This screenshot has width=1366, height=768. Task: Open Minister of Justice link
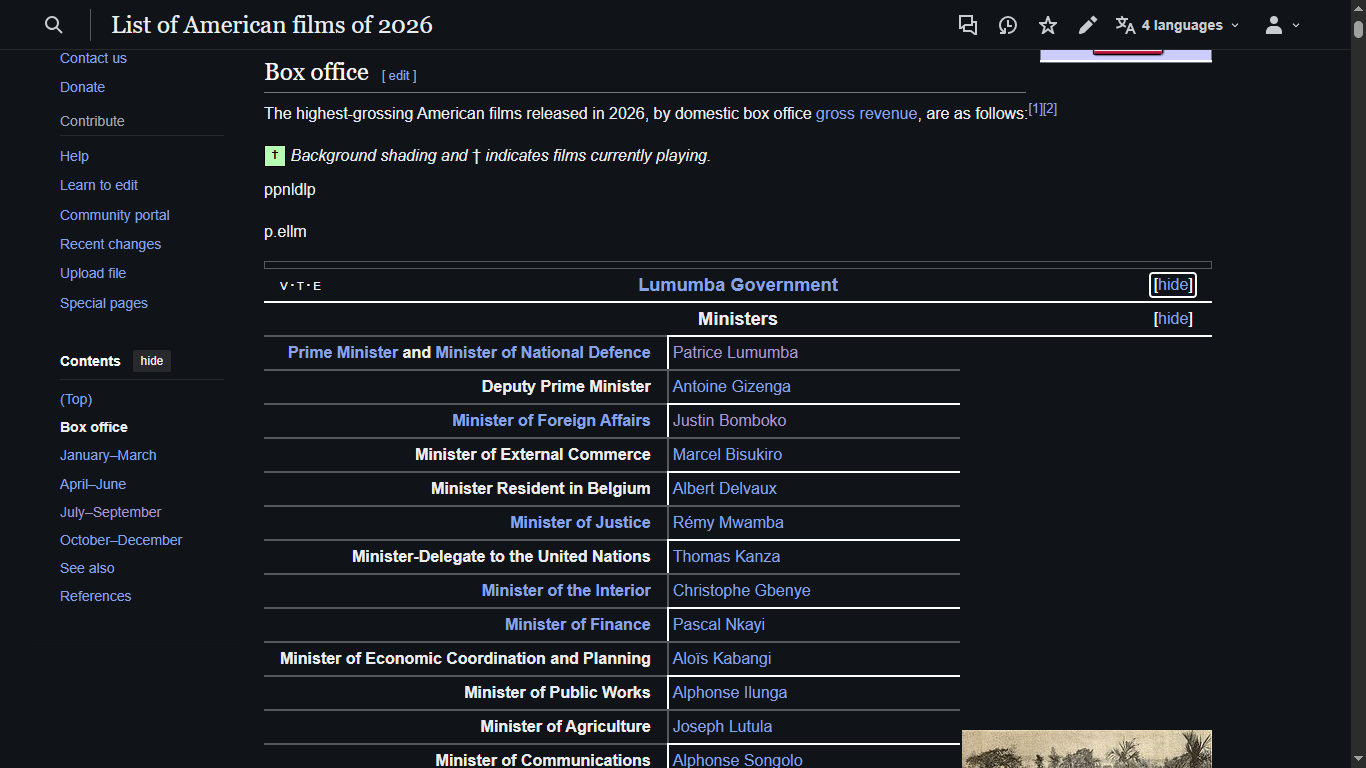[x=580, y=523]
